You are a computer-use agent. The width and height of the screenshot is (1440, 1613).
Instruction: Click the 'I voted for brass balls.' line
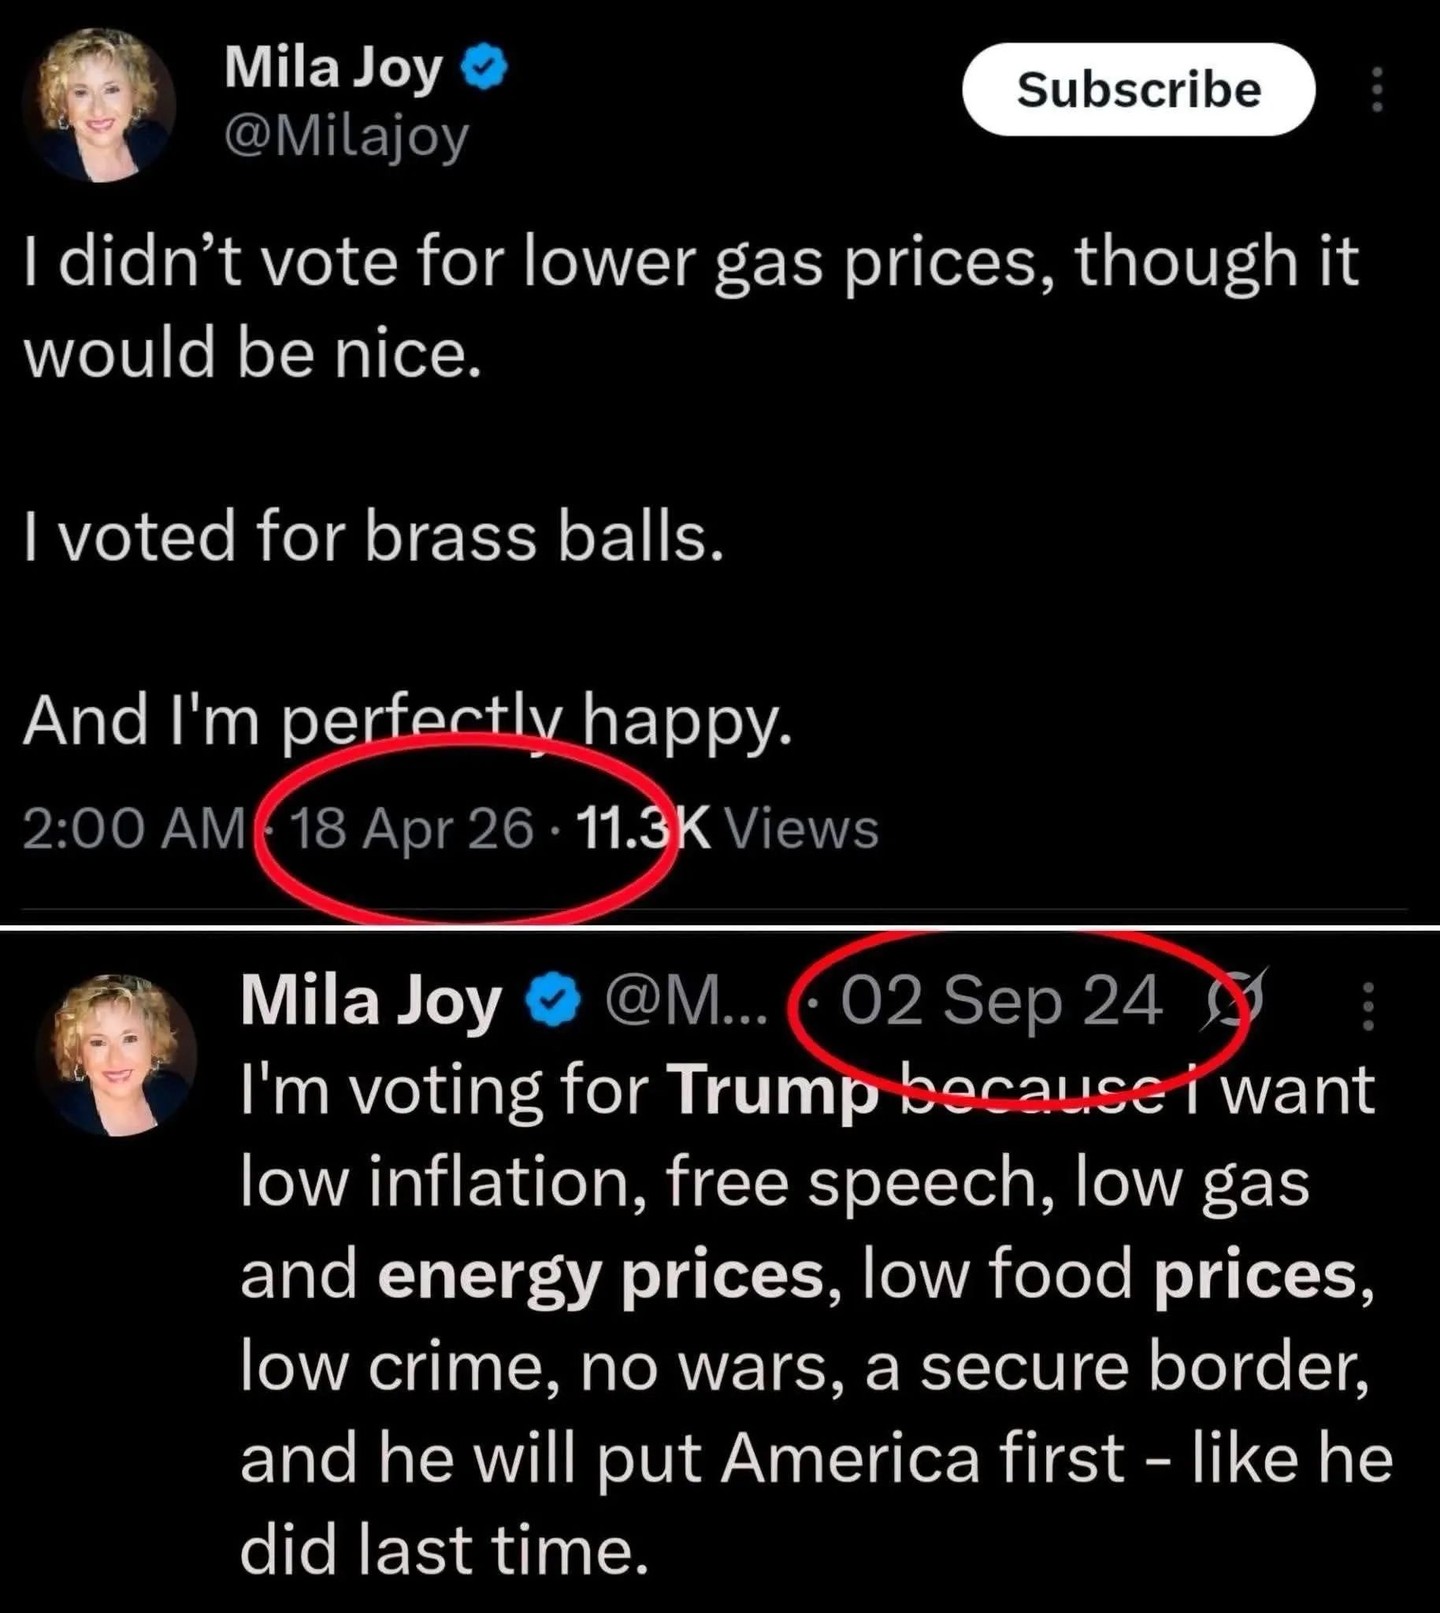coord(373,535)
